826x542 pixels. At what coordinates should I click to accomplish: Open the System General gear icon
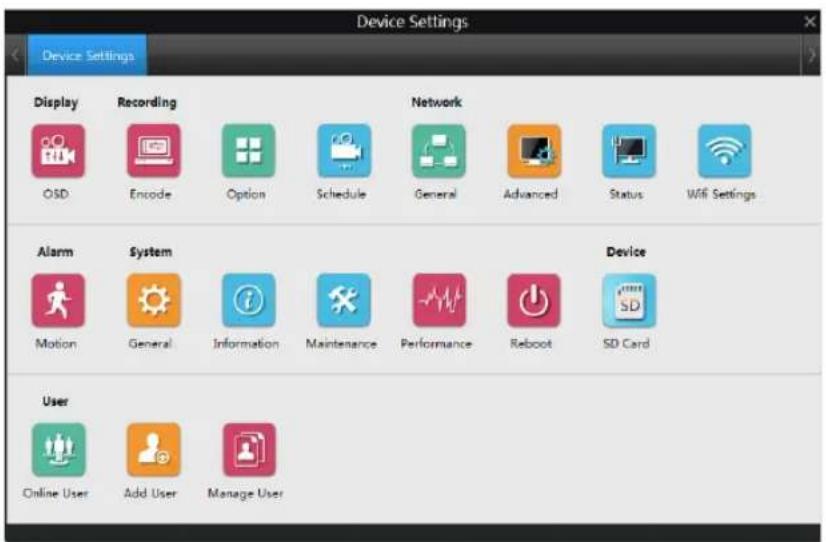pos(153,300)
